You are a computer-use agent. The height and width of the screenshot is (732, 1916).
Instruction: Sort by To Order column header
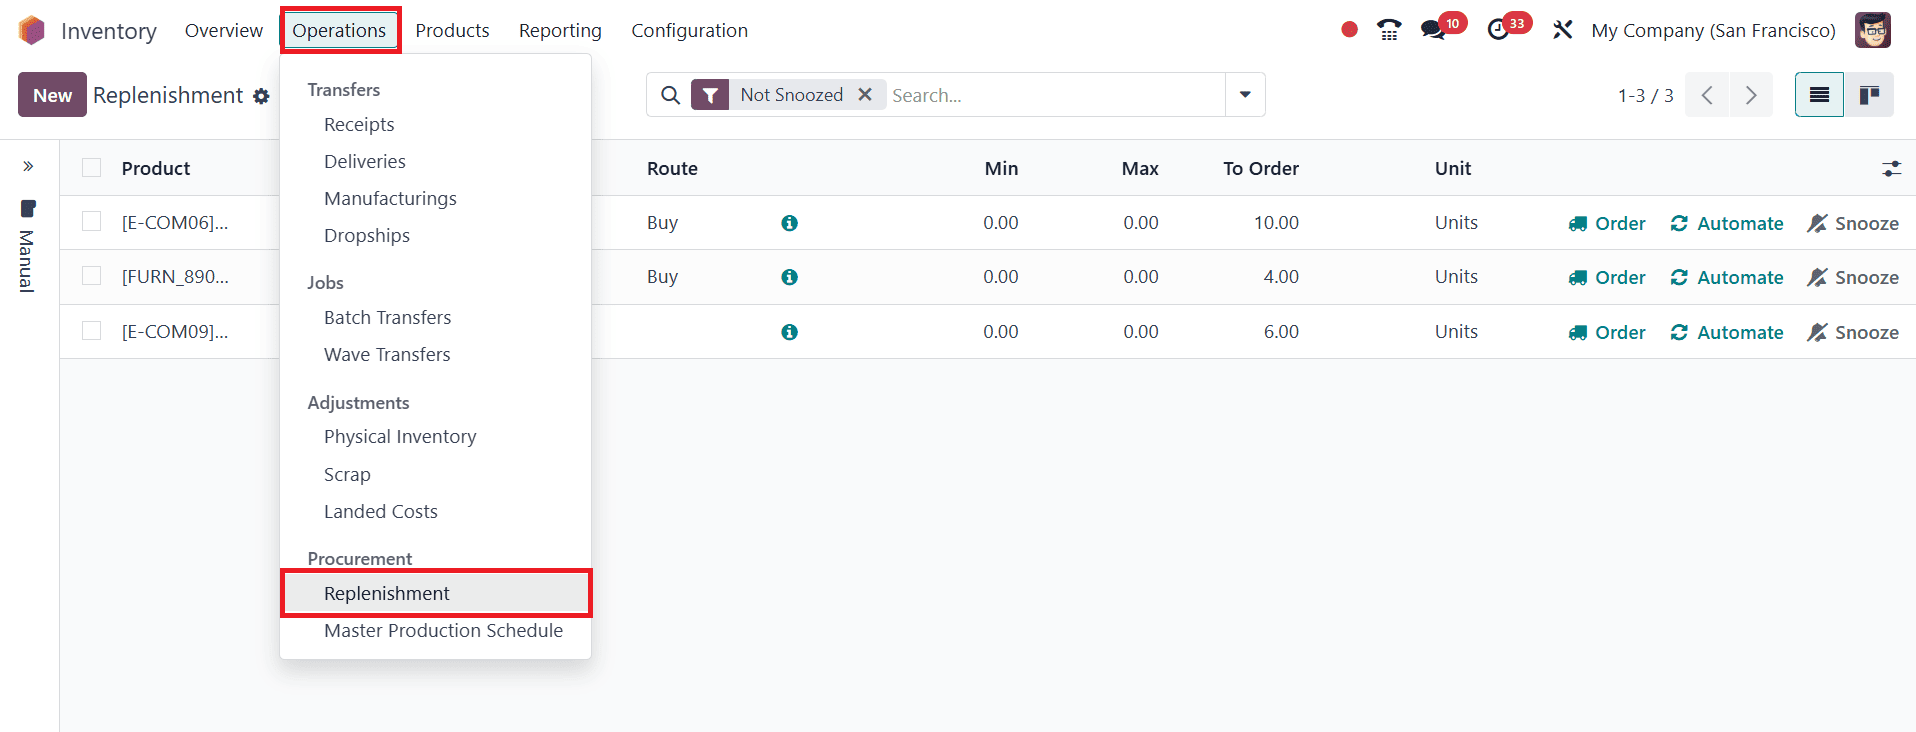1261,168
